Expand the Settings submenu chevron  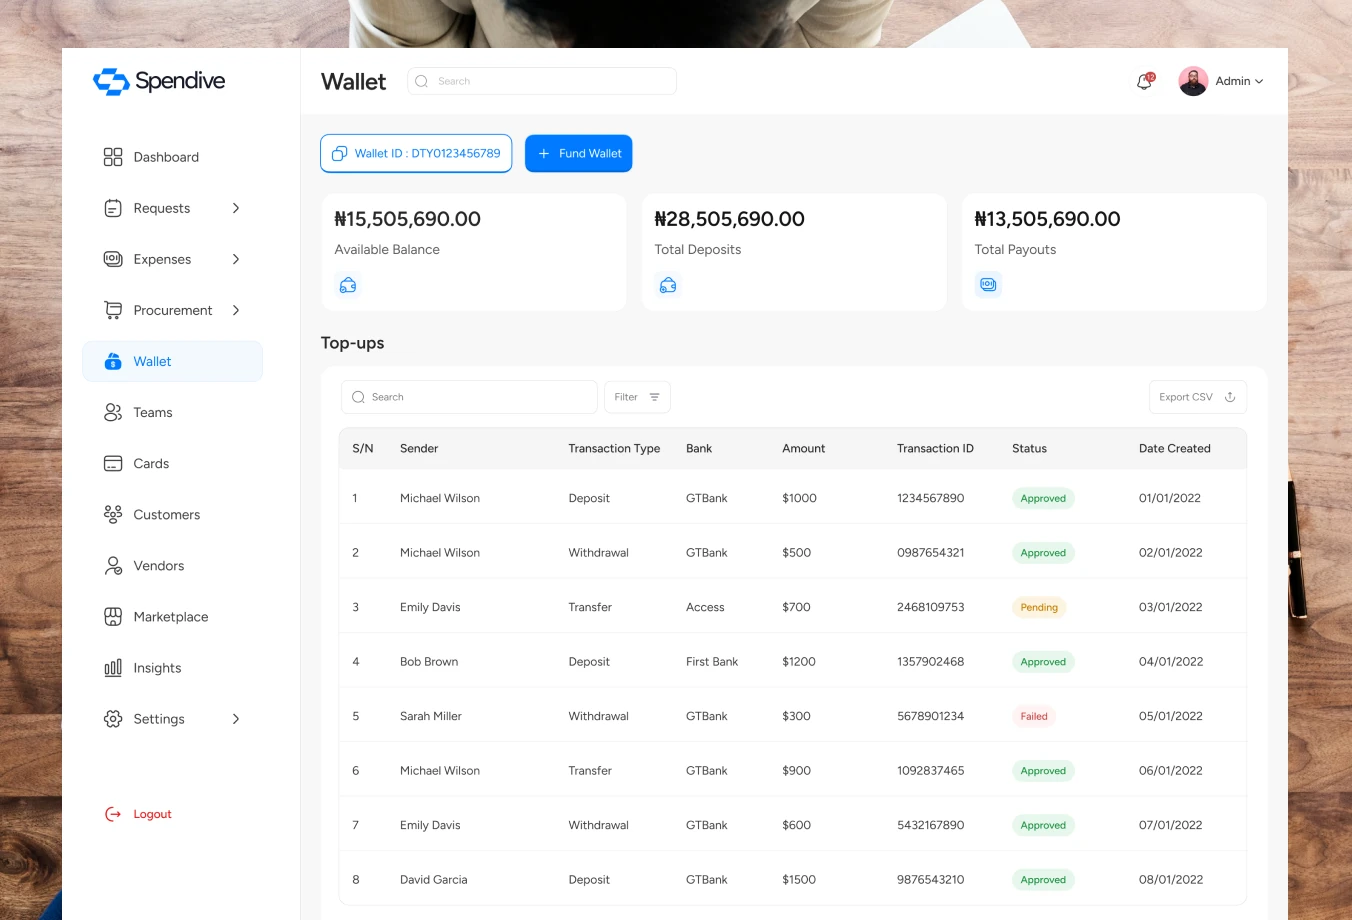[x=236, y=718]
